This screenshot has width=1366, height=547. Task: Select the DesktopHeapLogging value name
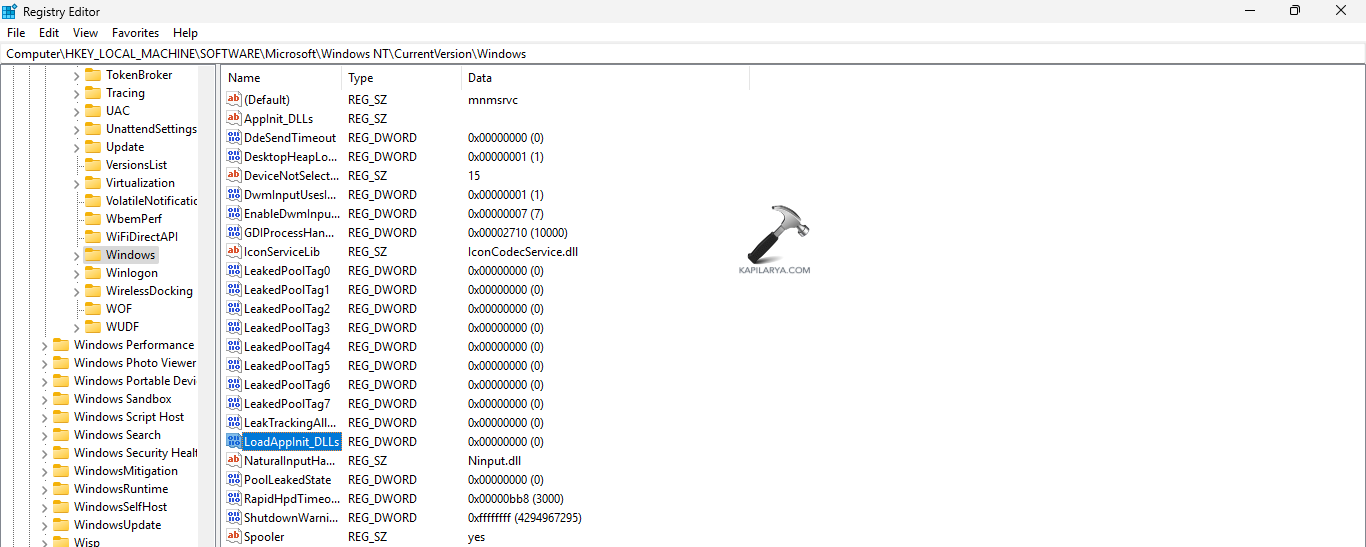290,156
